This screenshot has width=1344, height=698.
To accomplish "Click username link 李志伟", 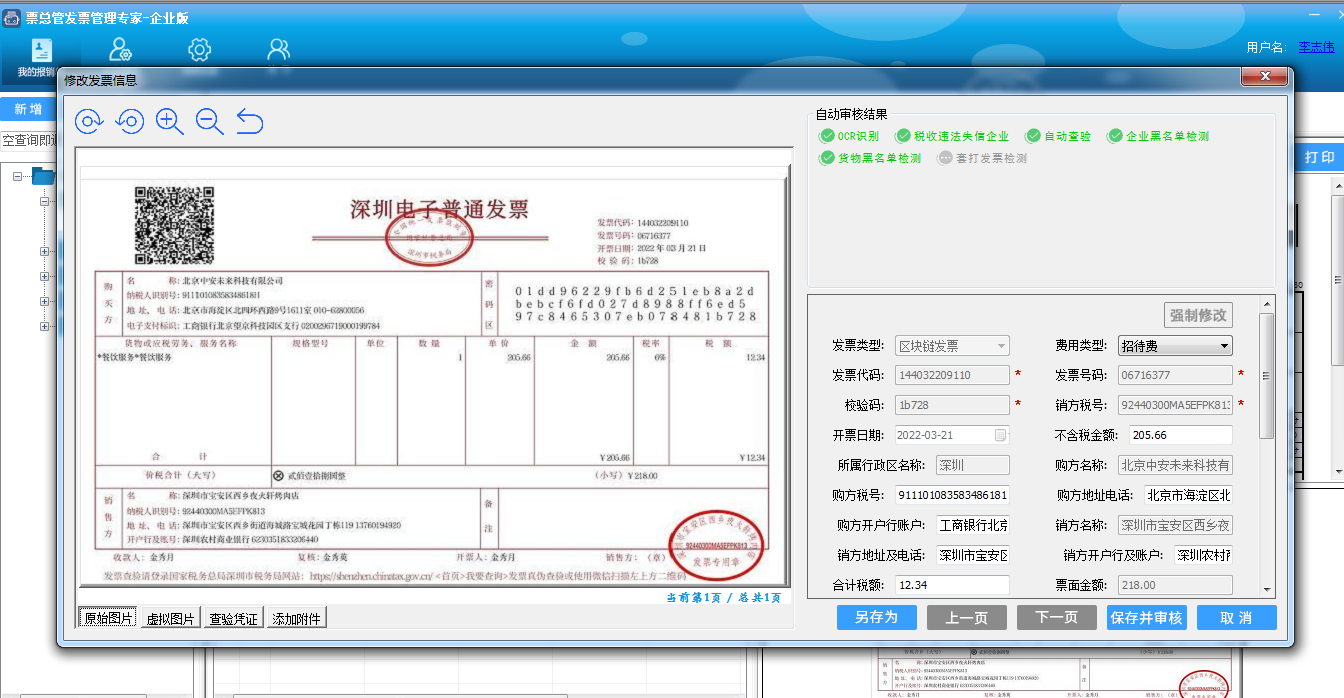I will [1316, 46].
